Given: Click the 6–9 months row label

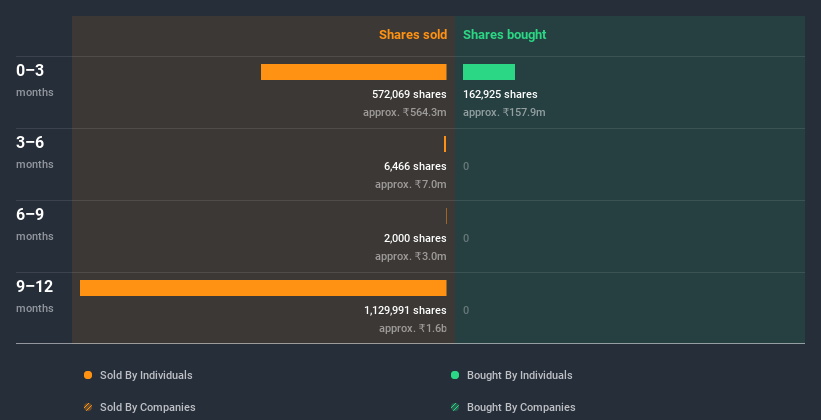Looking at the screenshot, I should tap(35, 224).
